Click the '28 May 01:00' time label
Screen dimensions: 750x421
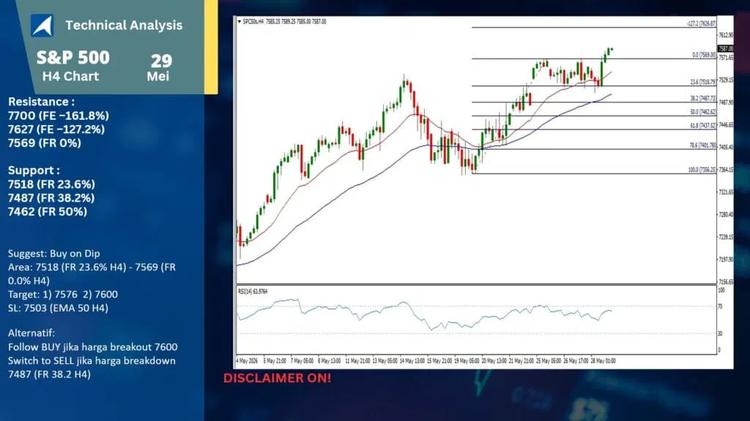603,361
